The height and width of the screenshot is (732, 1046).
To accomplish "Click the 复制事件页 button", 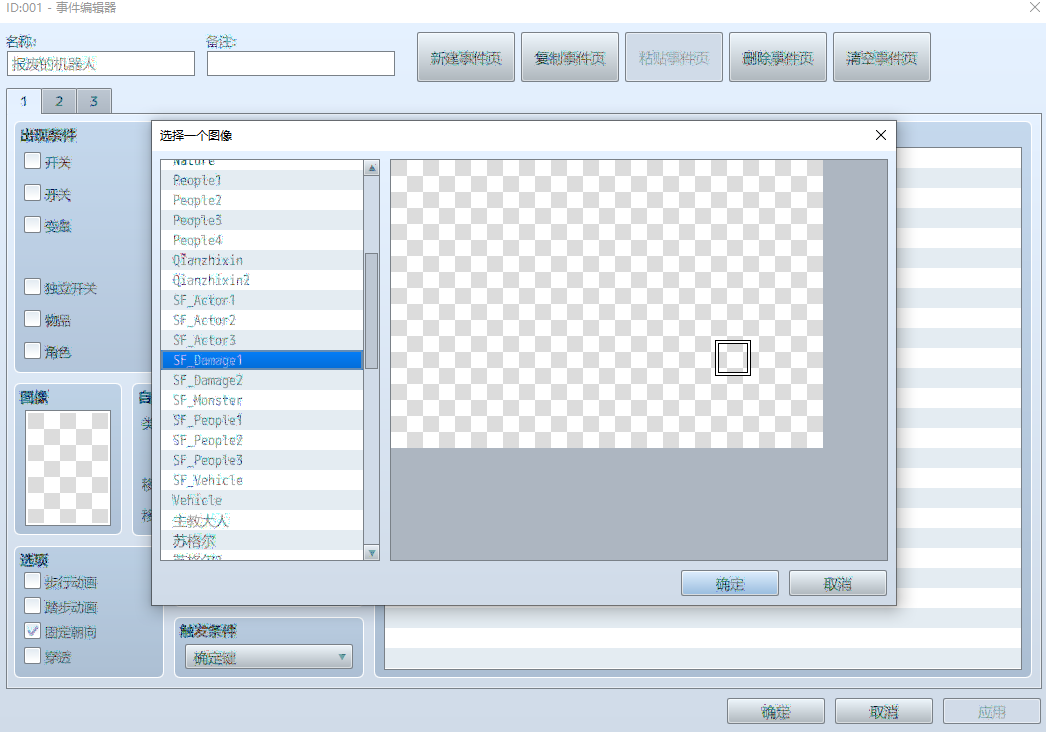I will [570, 57].
